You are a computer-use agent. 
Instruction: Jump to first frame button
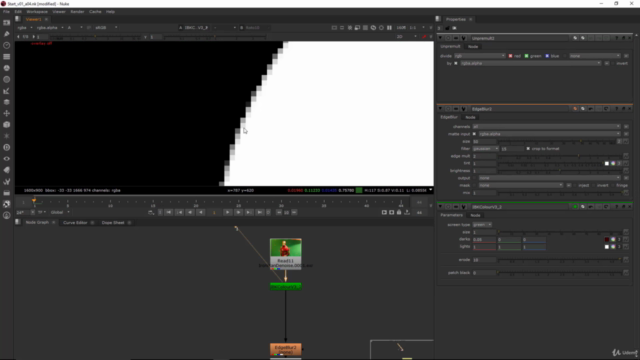[x=169, y=212]
